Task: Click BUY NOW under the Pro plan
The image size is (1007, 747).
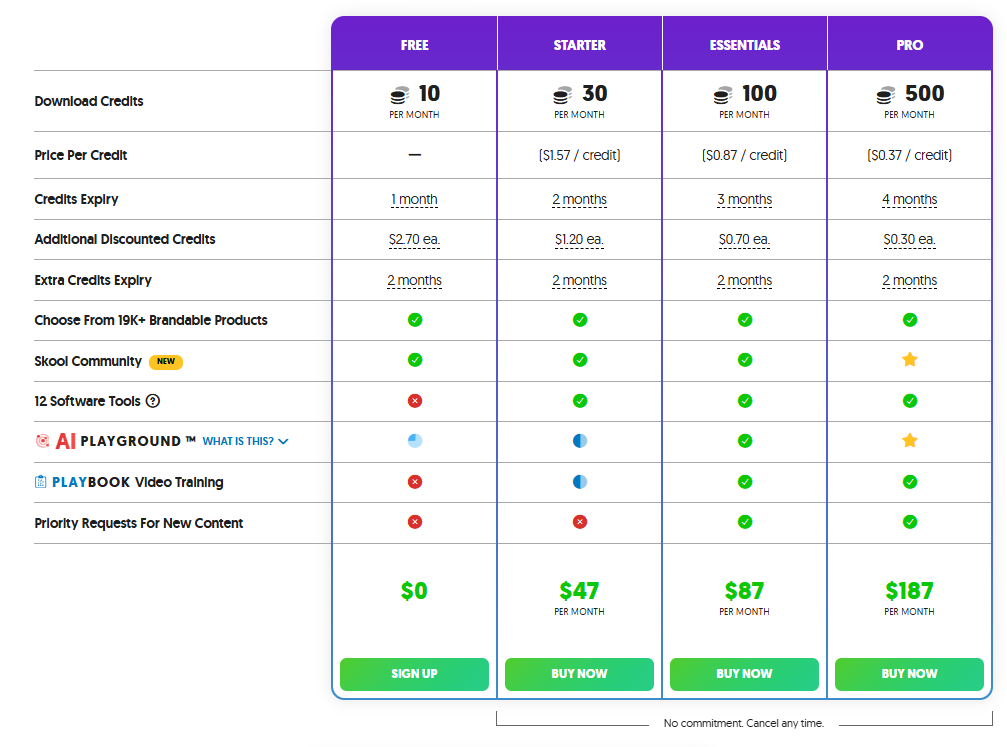Action: [x=909, y=674]
